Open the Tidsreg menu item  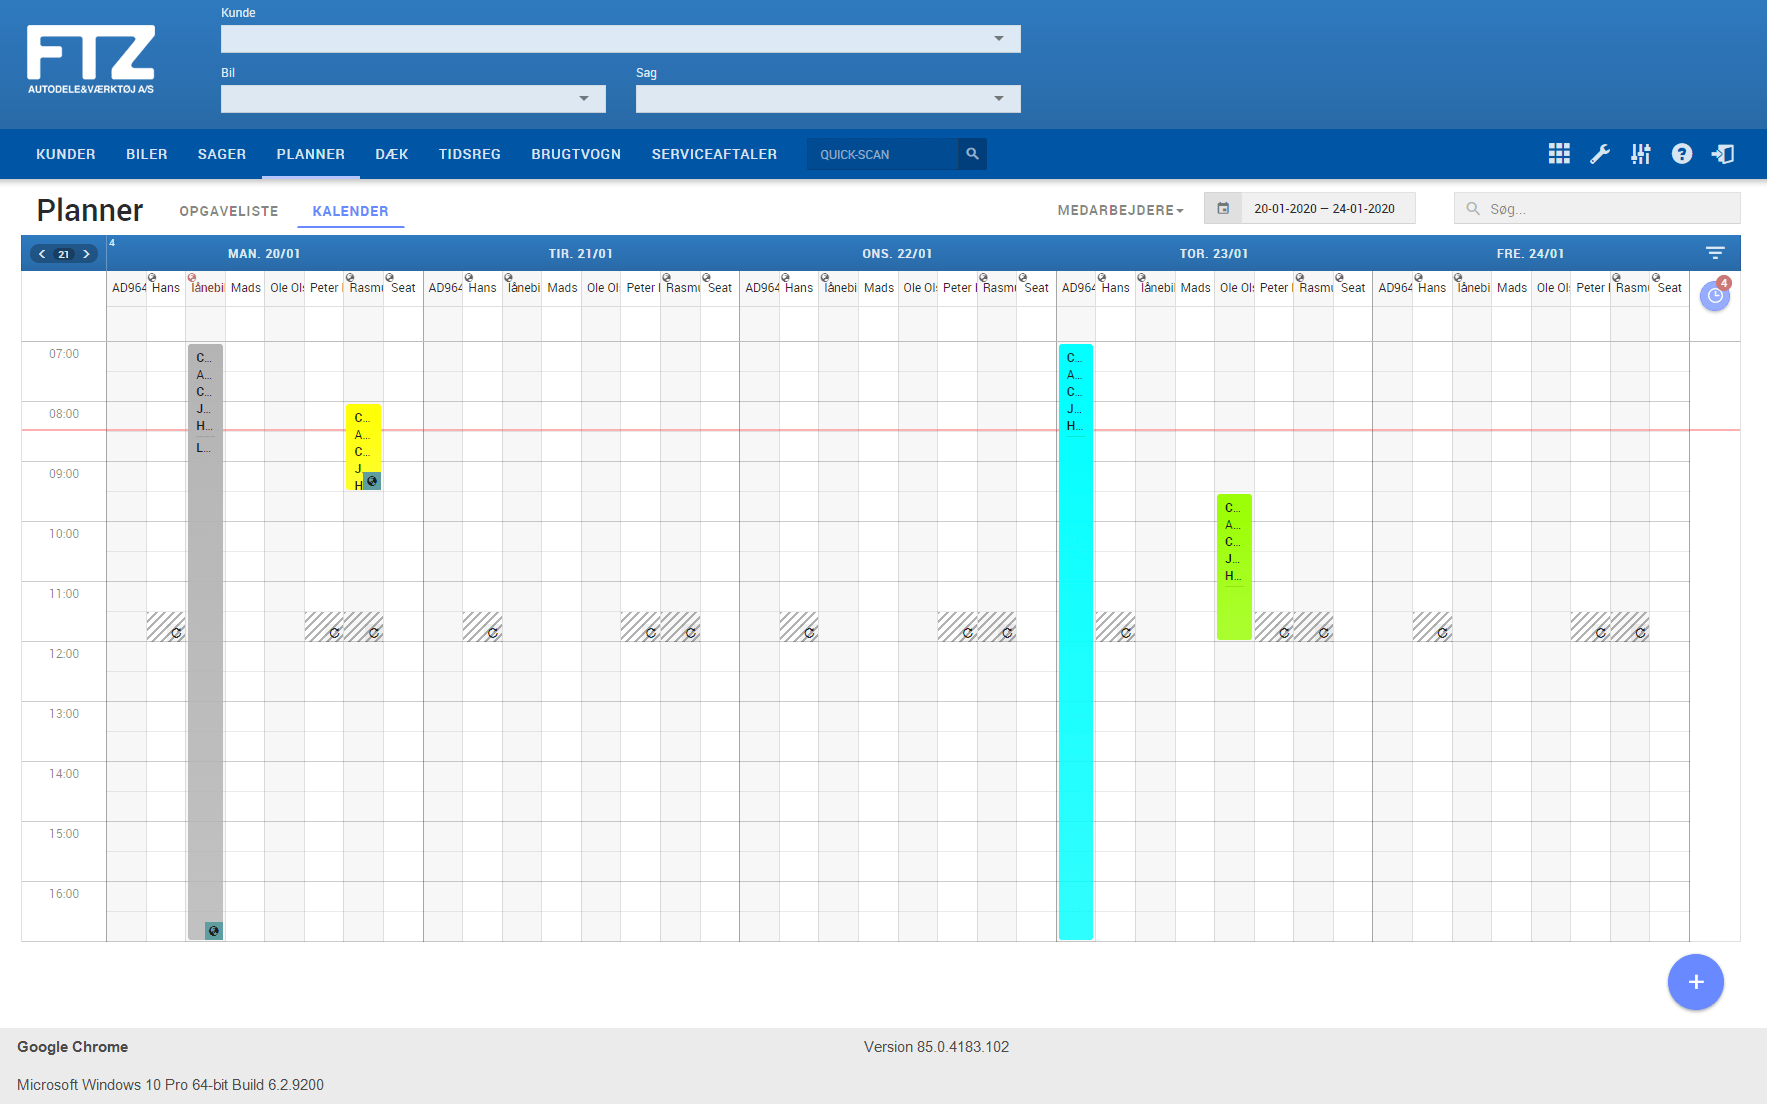[469, 154]
